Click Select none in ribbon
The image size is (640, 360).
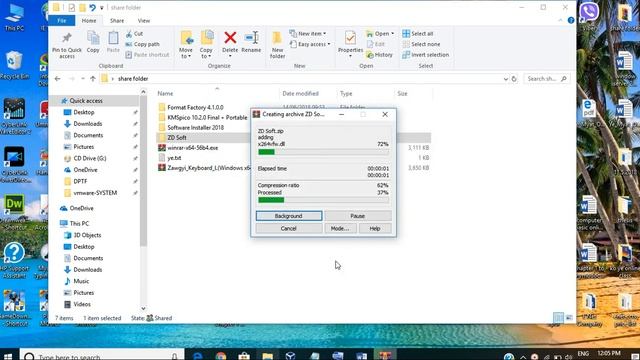421,44
